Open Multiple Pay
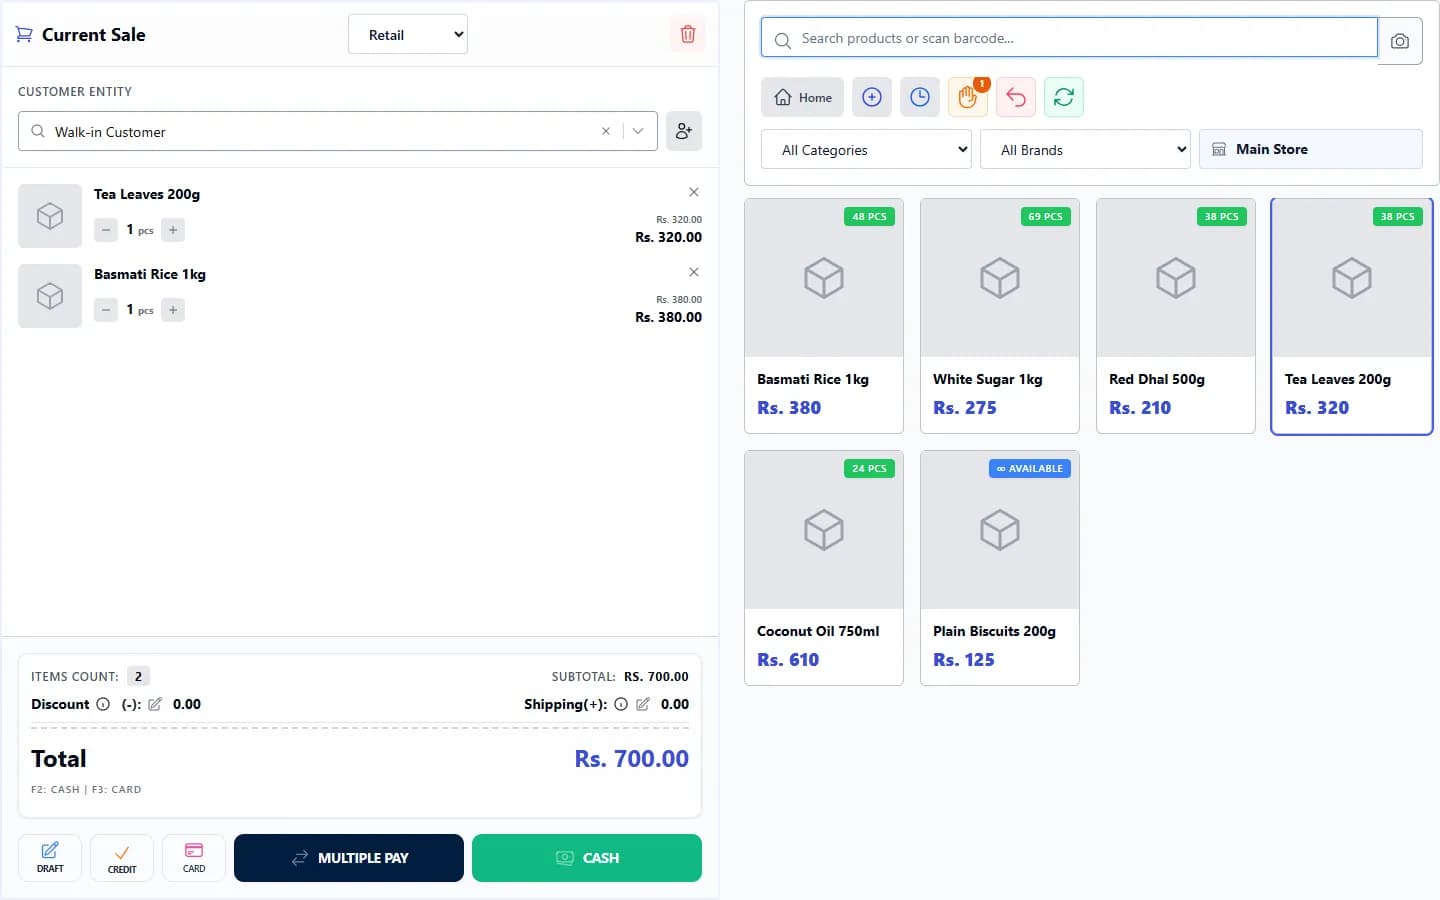 349,858
